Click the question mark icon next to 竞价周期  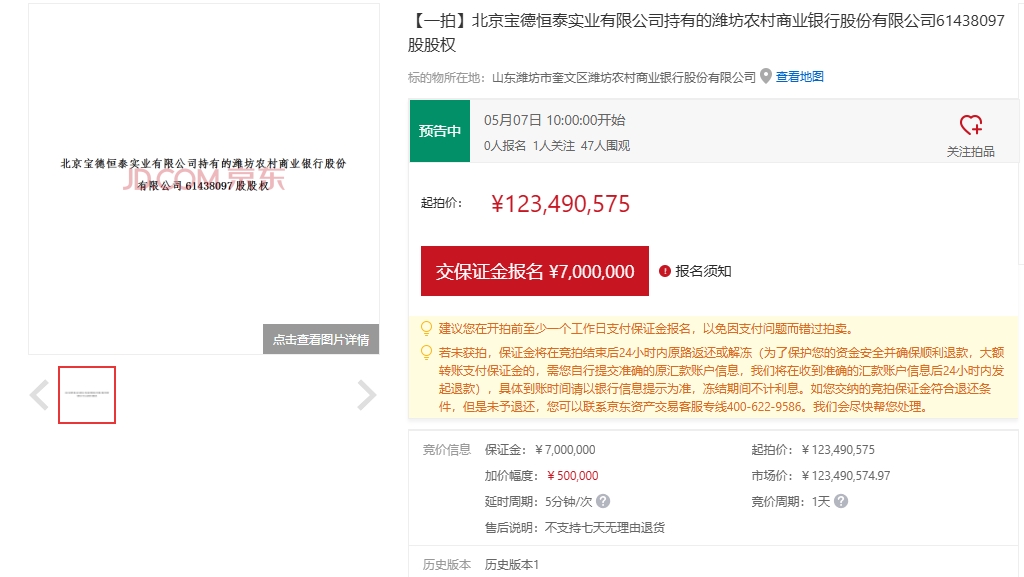841,501
